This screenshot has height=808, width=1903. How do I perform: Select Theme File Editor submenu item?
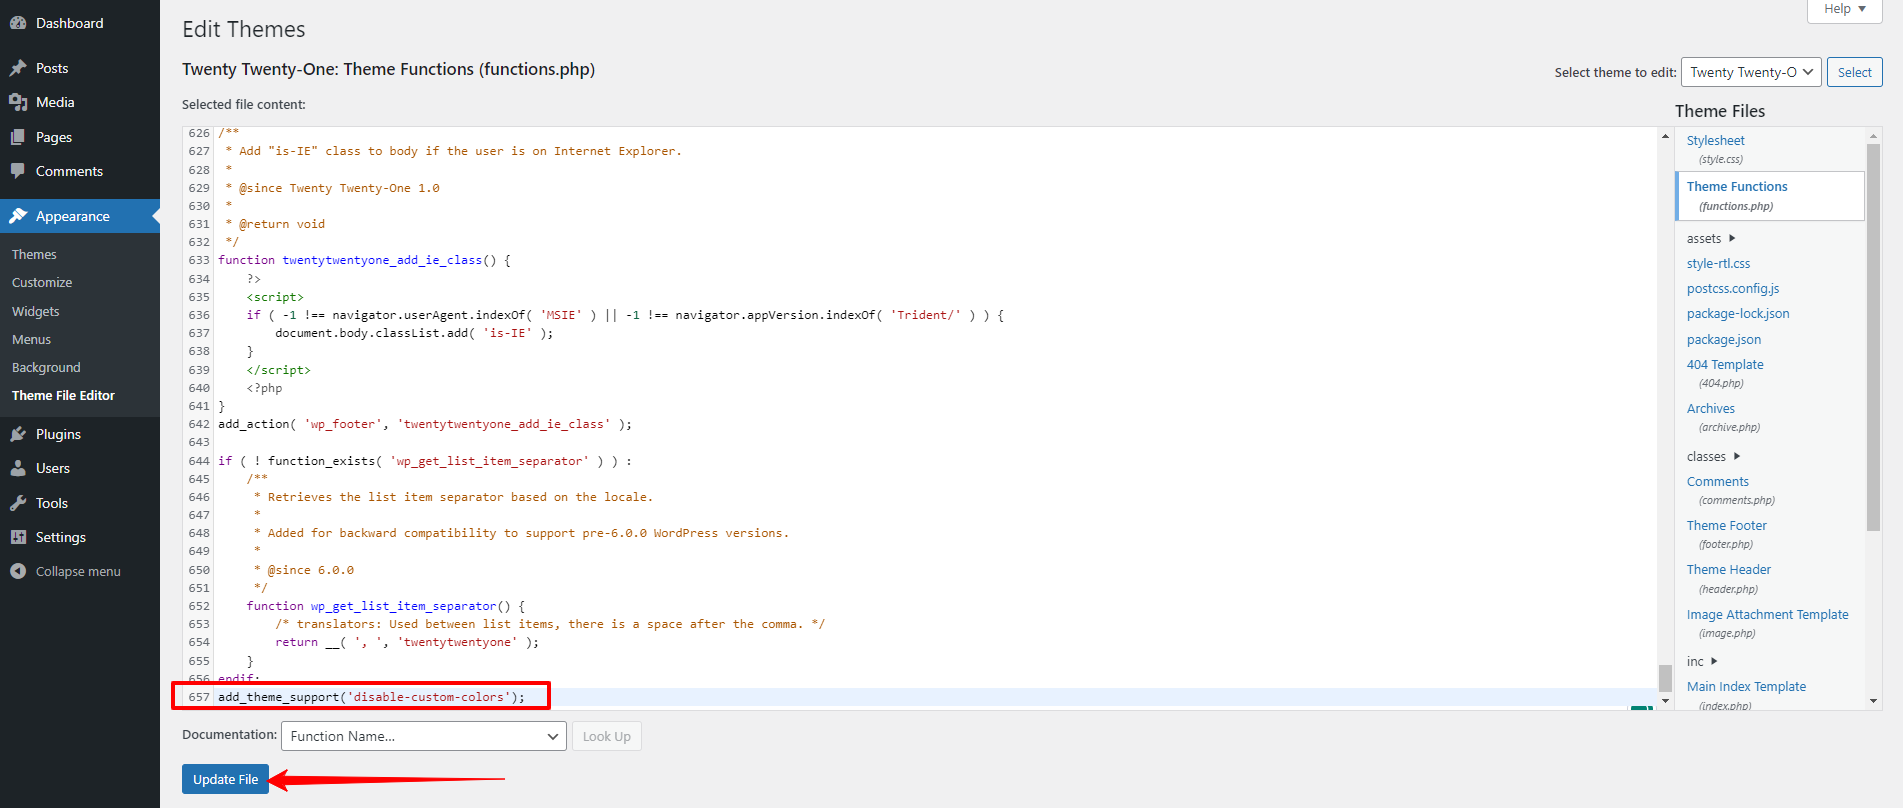63,396
